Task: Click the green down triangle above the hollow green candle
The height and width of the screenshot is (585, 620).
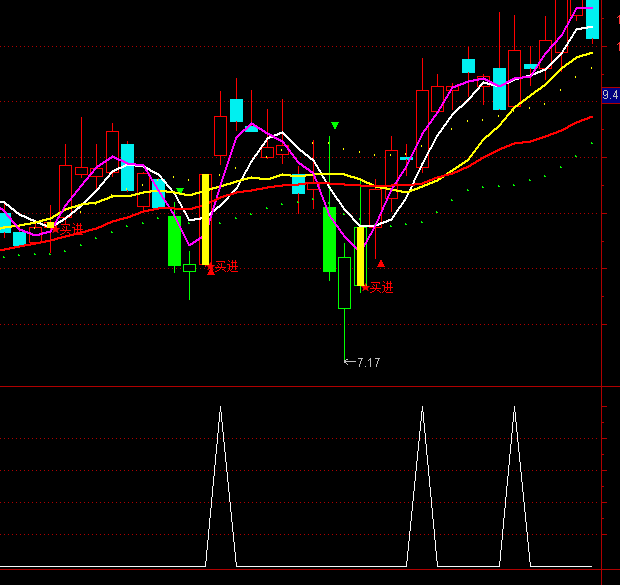Action: pos(335,126)
